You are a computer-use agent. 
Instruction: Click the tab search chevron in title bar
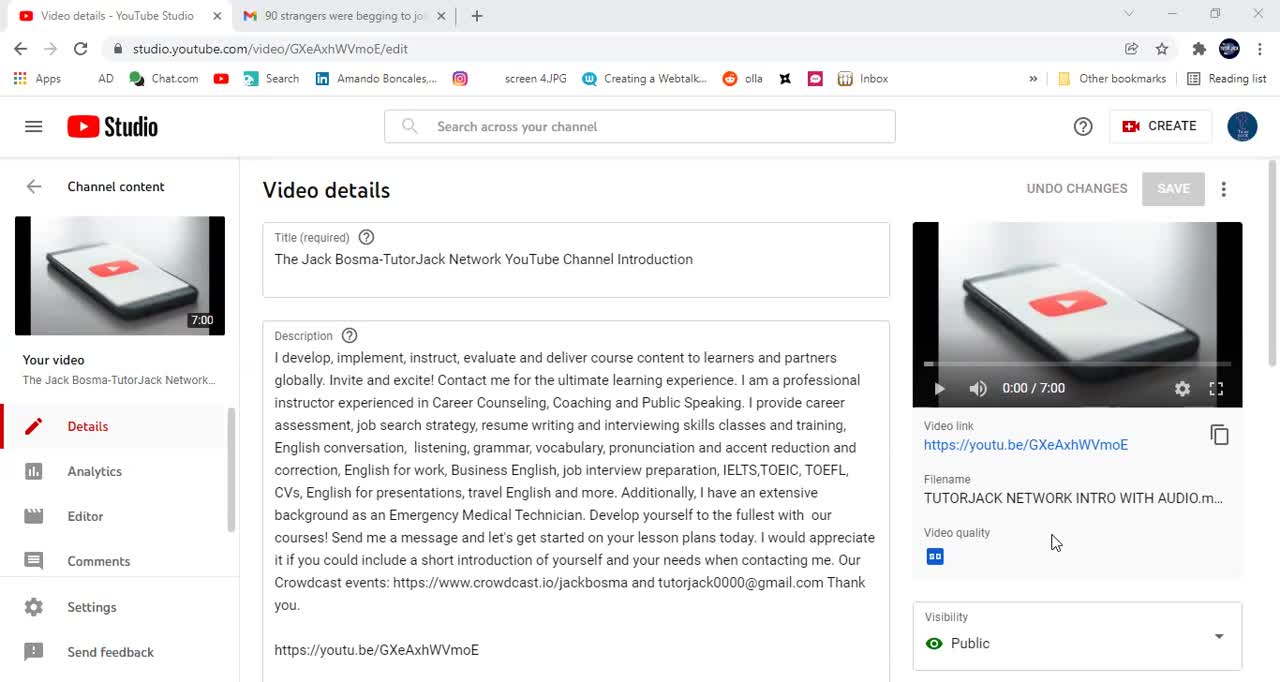[1129, 14]
